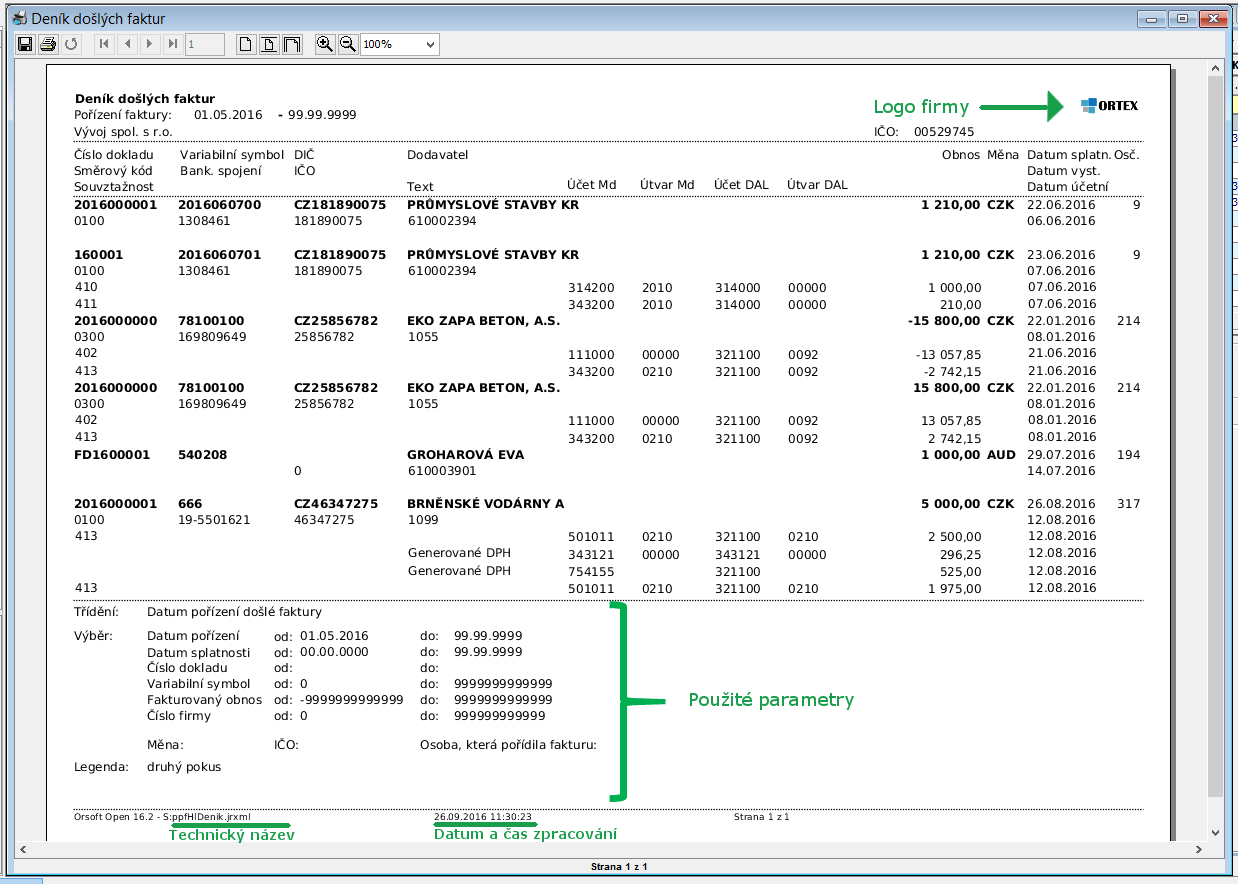The height and width of the screenshot is (884, 1238).
Task: Toggle Fit width view mode
Action: point(292,44)
